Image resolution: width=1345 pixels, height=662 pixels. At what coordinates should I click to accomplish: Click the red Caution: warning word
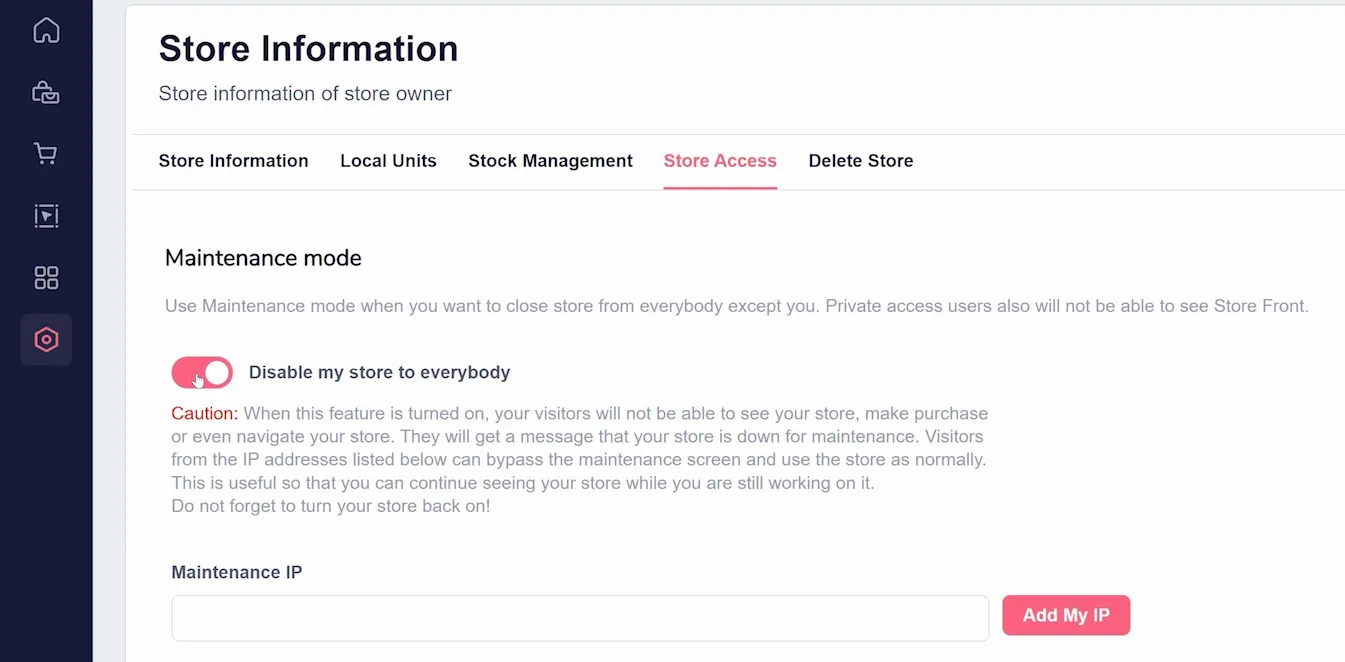click(x=205, y=414)
